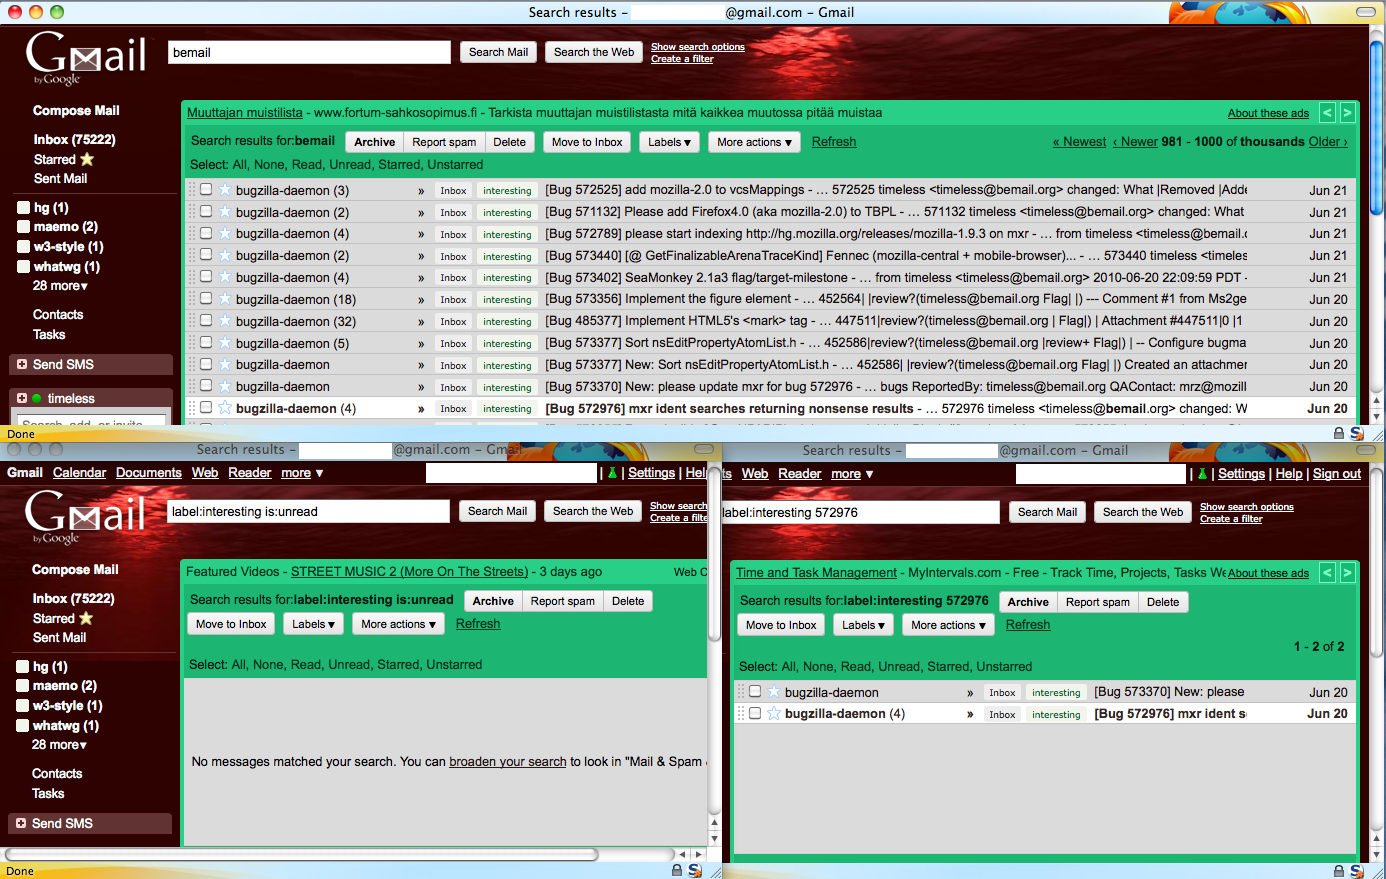Show previous ad arrow in bemail window
Screen dimensions: 1386x879
pos(1327,113)
